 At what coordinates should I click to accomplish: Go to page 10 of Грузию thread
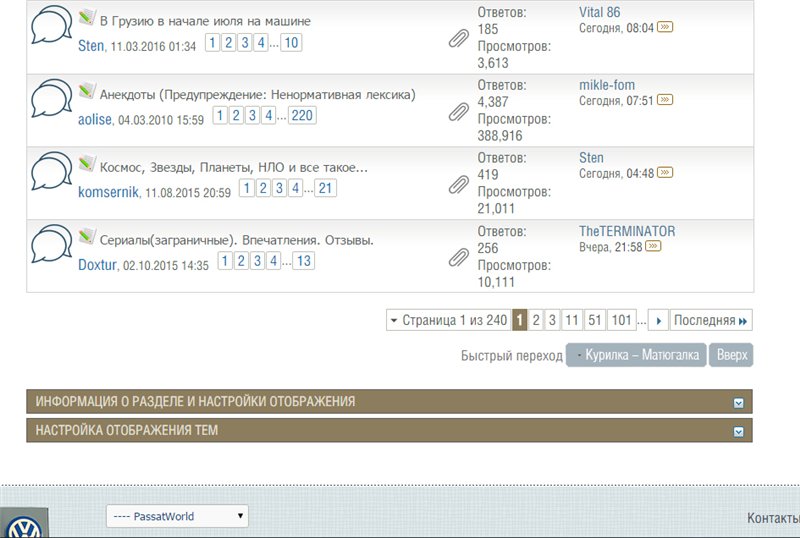(291, 42)
